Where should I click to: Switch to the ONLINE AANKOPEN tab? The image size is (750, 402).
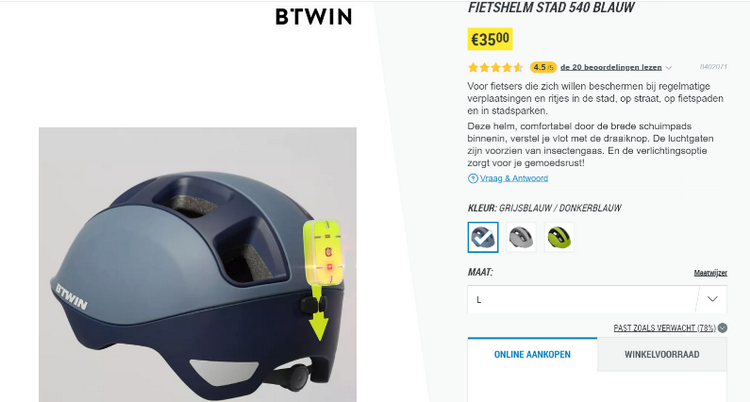coord(532,354)
